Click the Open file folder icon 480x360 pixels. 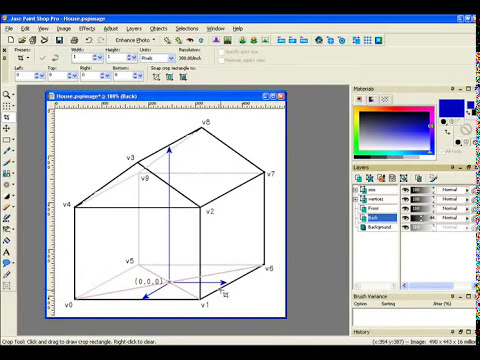(22, 40)
